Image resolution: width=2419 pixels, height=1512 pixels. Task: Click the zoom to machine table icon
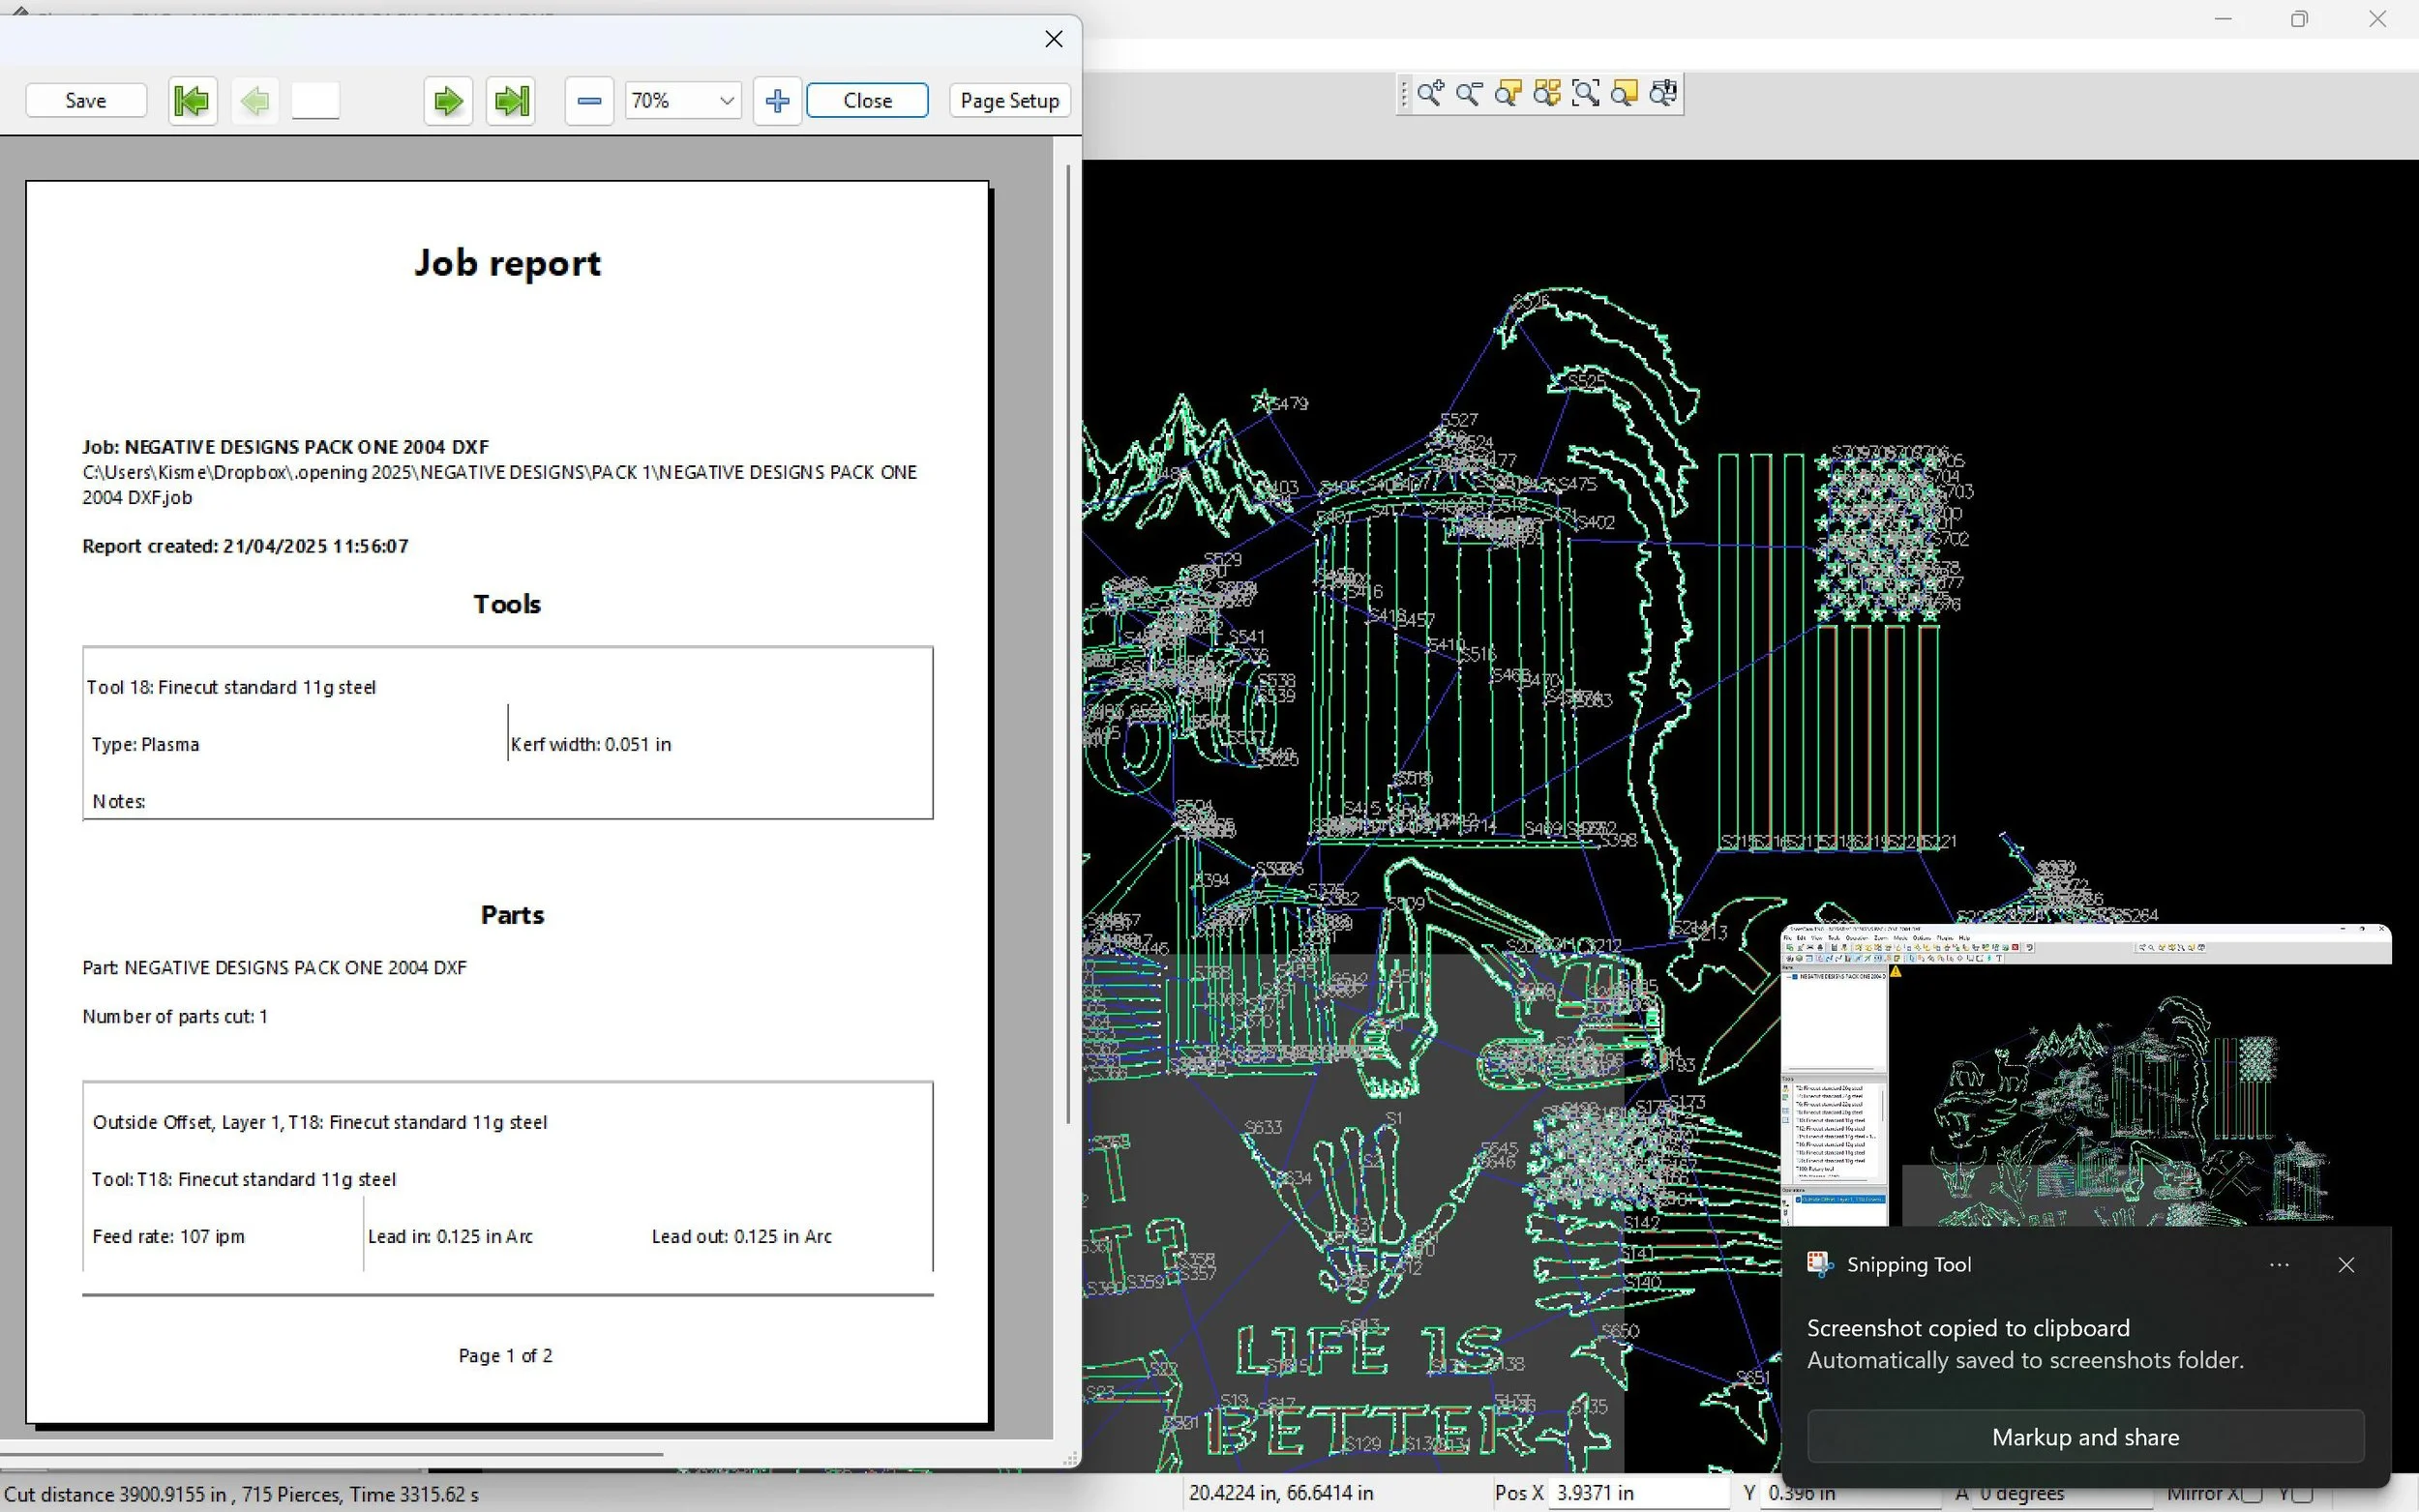(1664, 94)
